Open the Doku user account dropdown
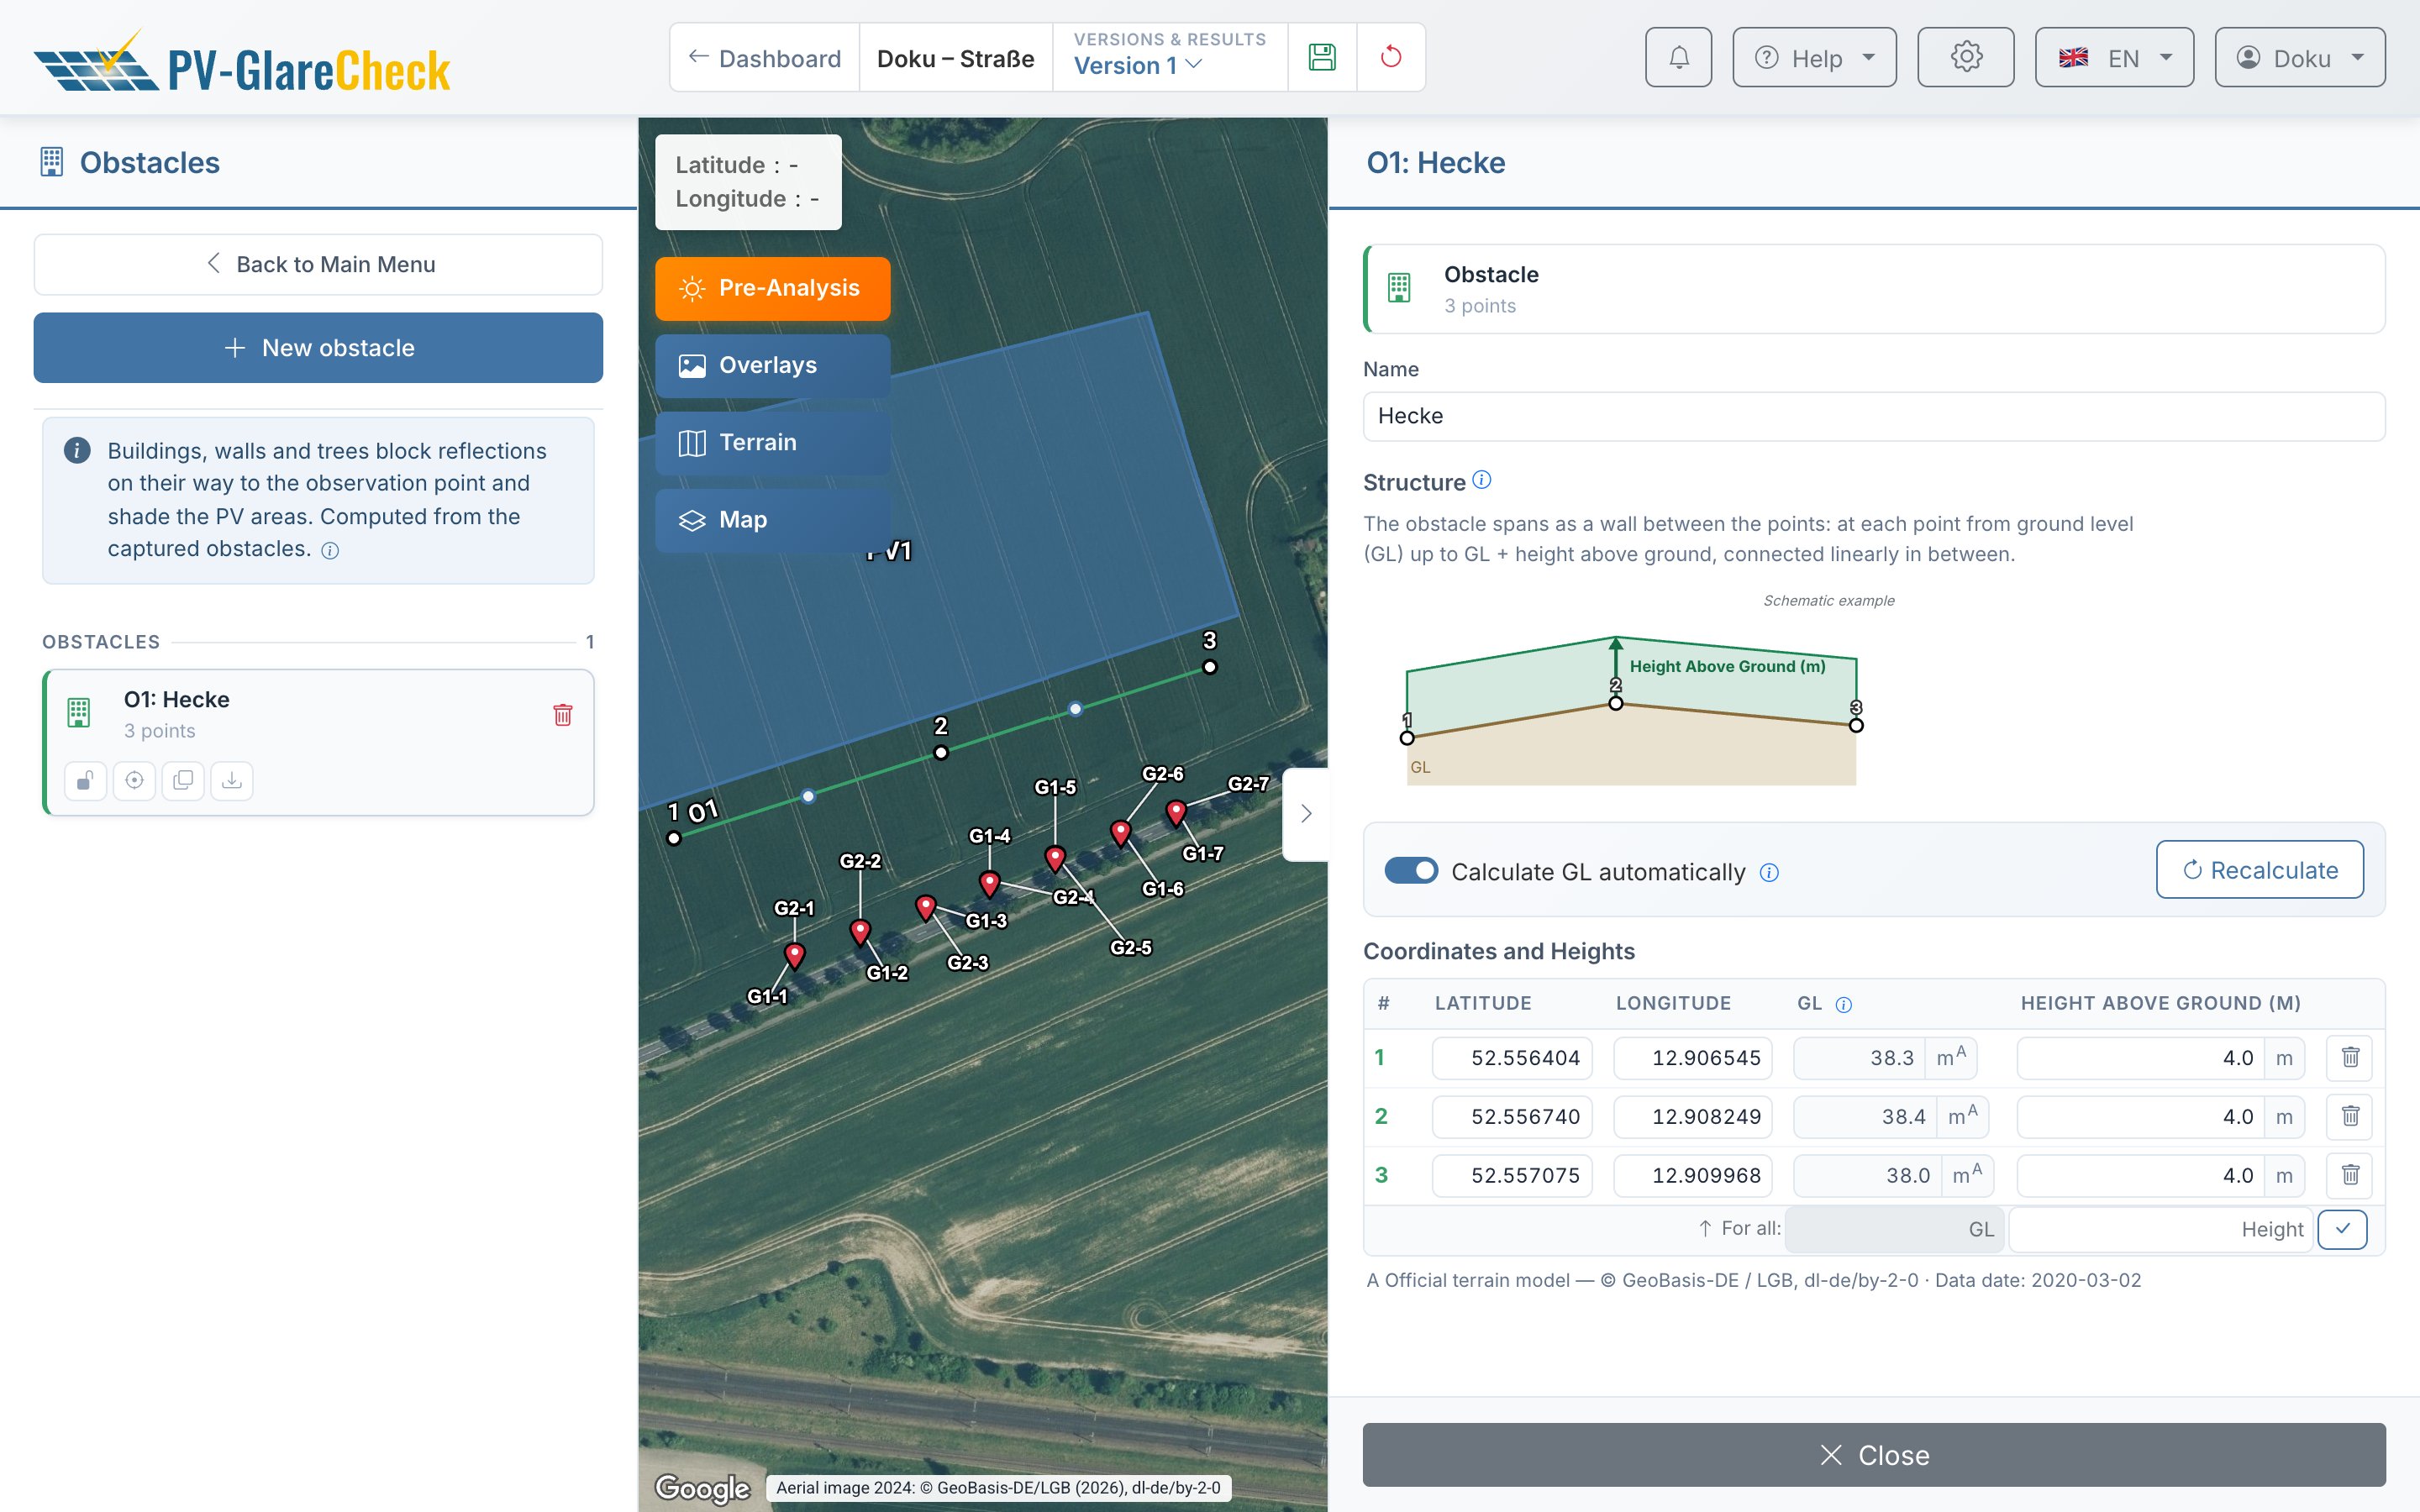The height and width of the screenshot is (1512, 2420). tap(2300, 57)
